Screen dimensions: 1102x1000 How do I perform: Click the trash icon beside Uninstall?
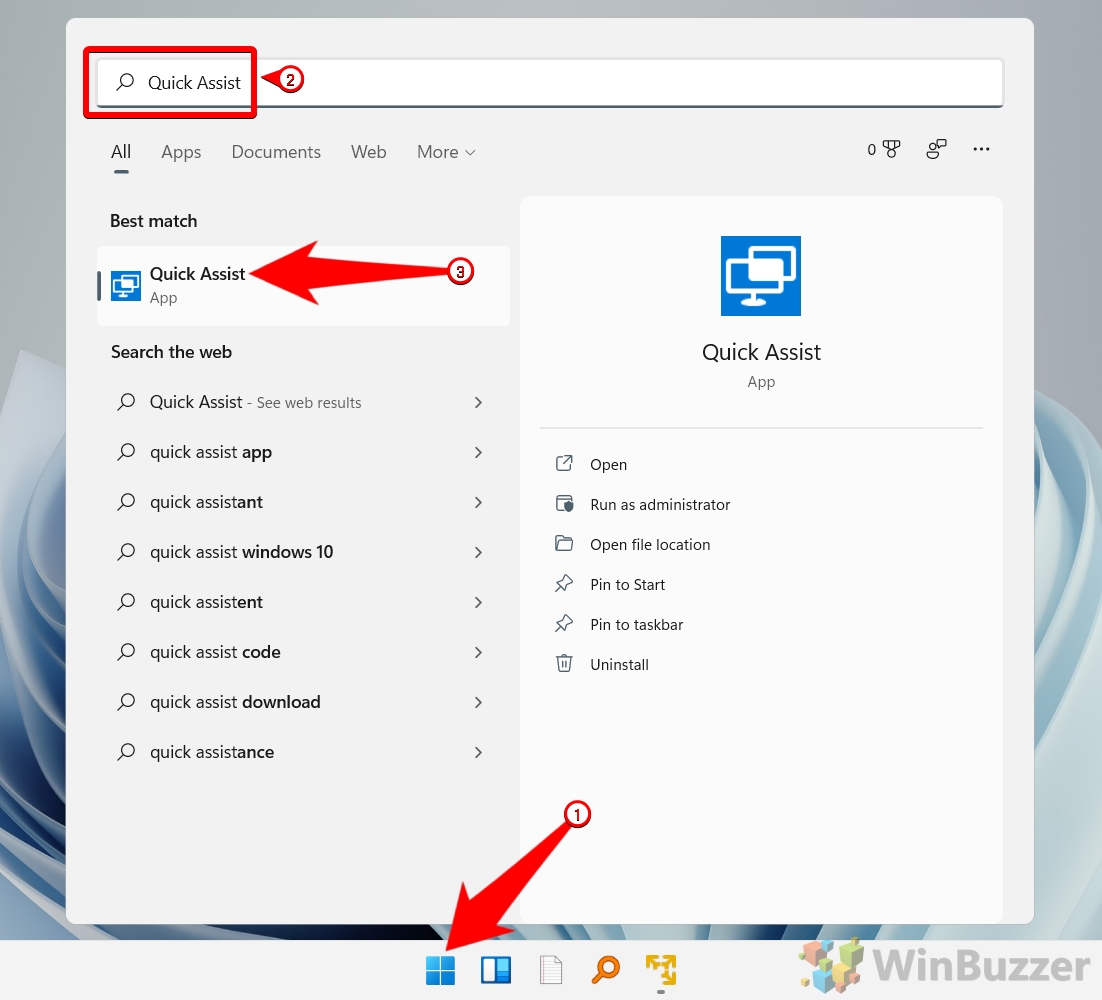coord(564,663)
